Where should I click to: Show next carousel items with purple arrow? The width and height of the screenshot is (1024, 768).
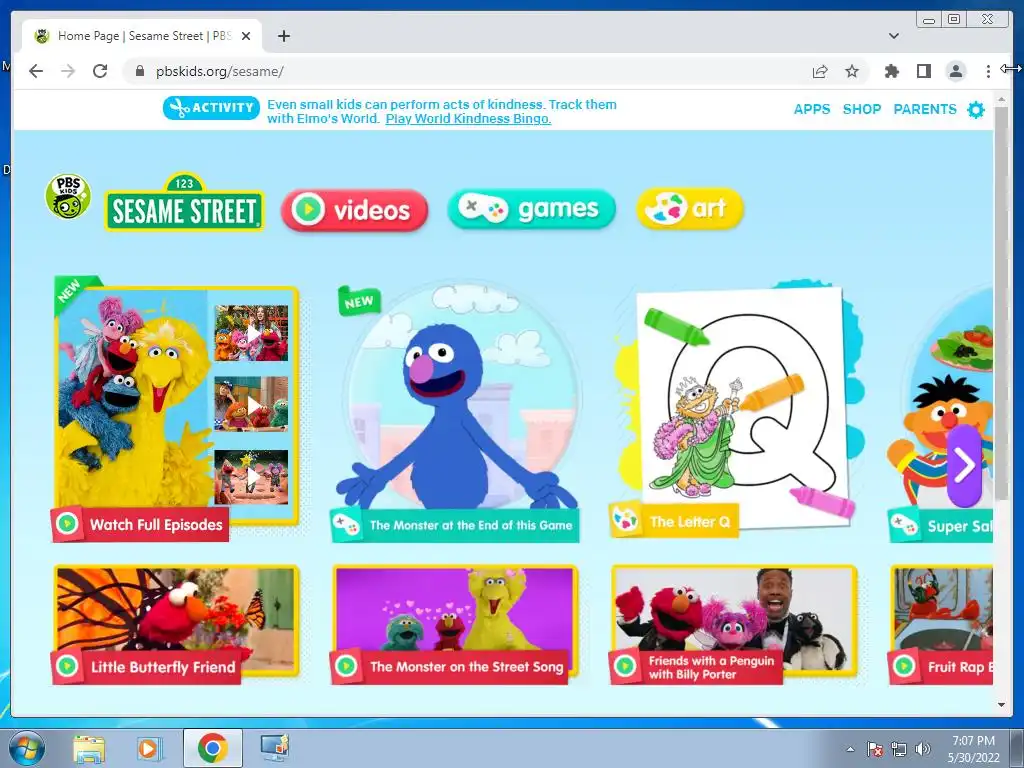[x=964, y=465]
